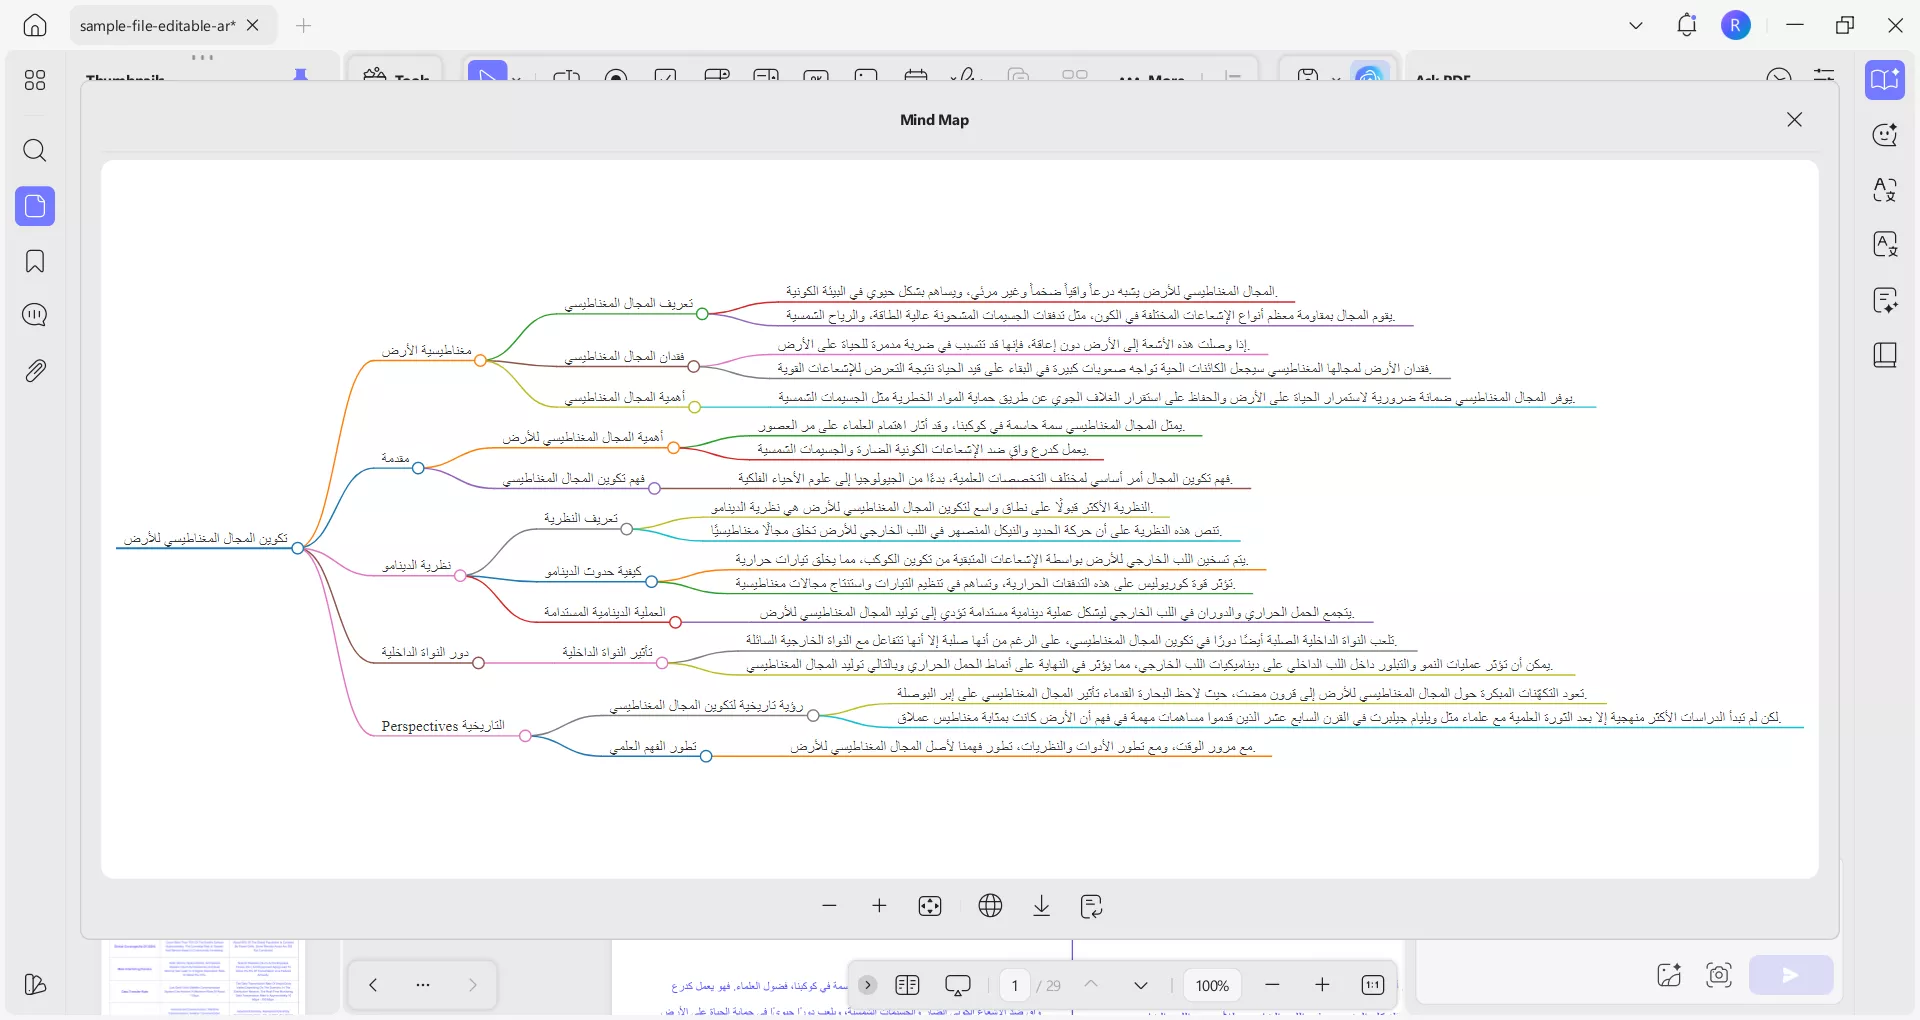Select the 'العملية الديناميكية المستدامة' node text
Image resolution: width=1920 pixels, height=1020 pixels.
(x=605, y=611)
